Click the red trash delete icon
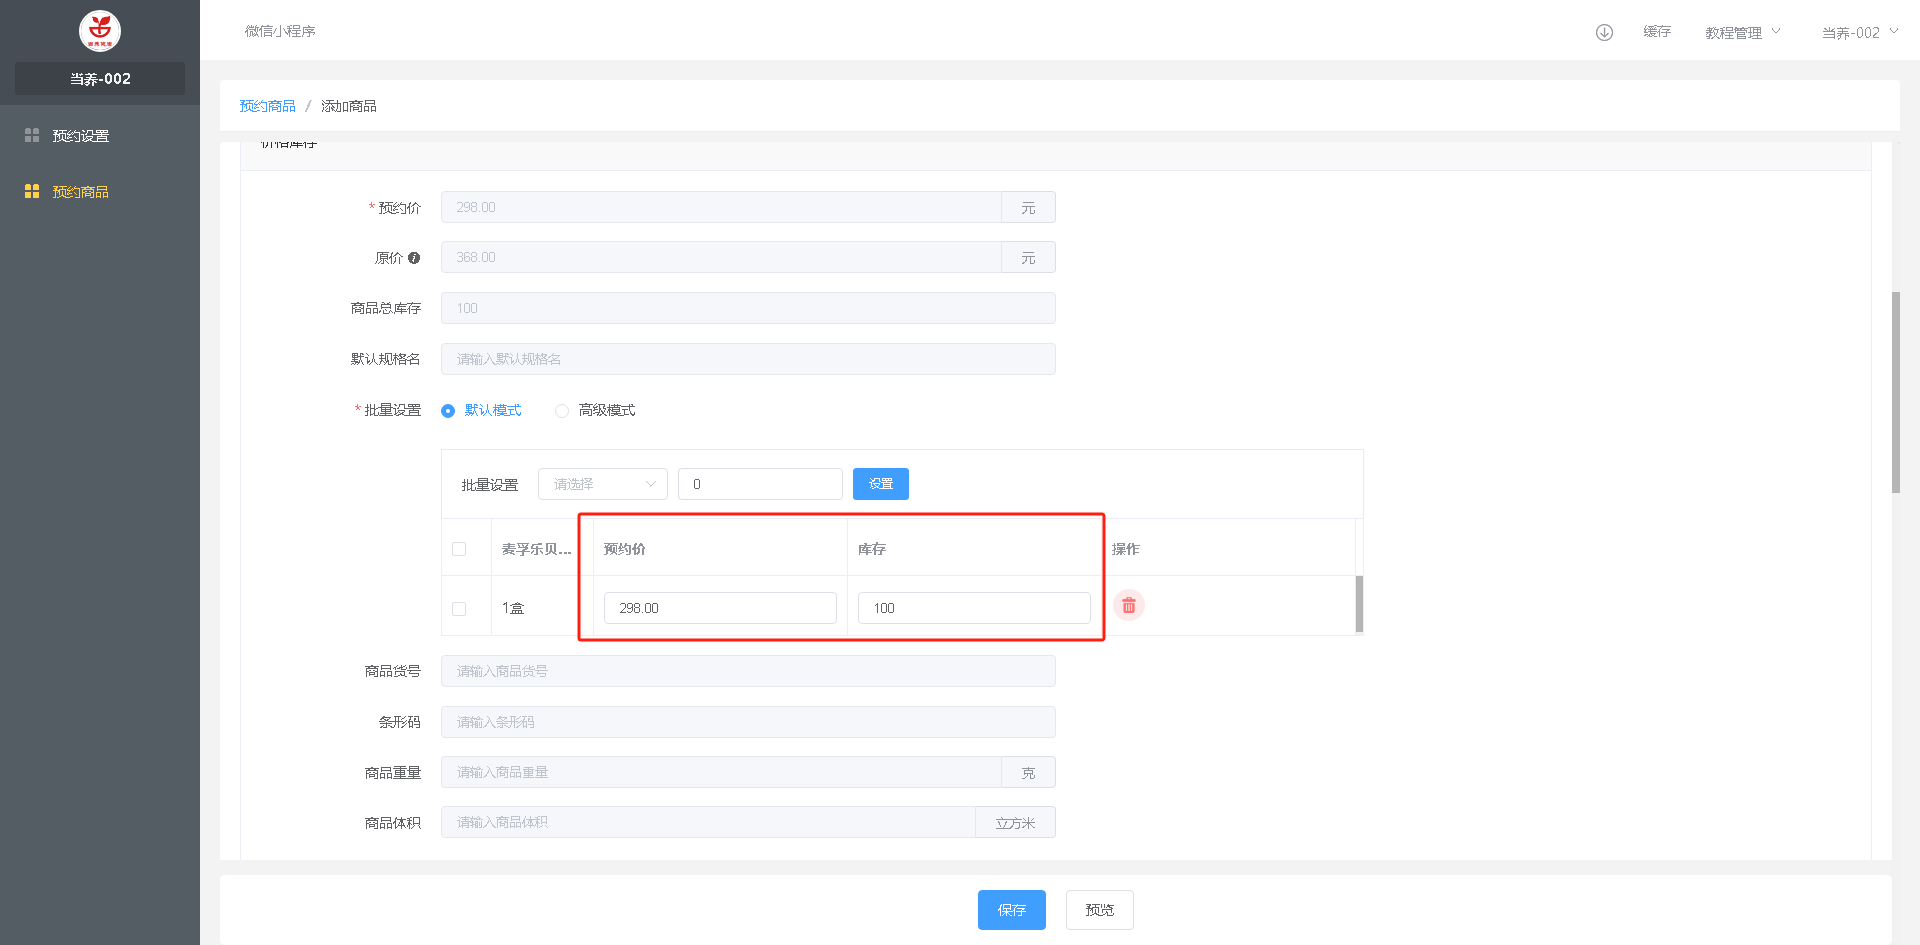This screenshot has height=945, width=1920. (x=1128, y=606)
